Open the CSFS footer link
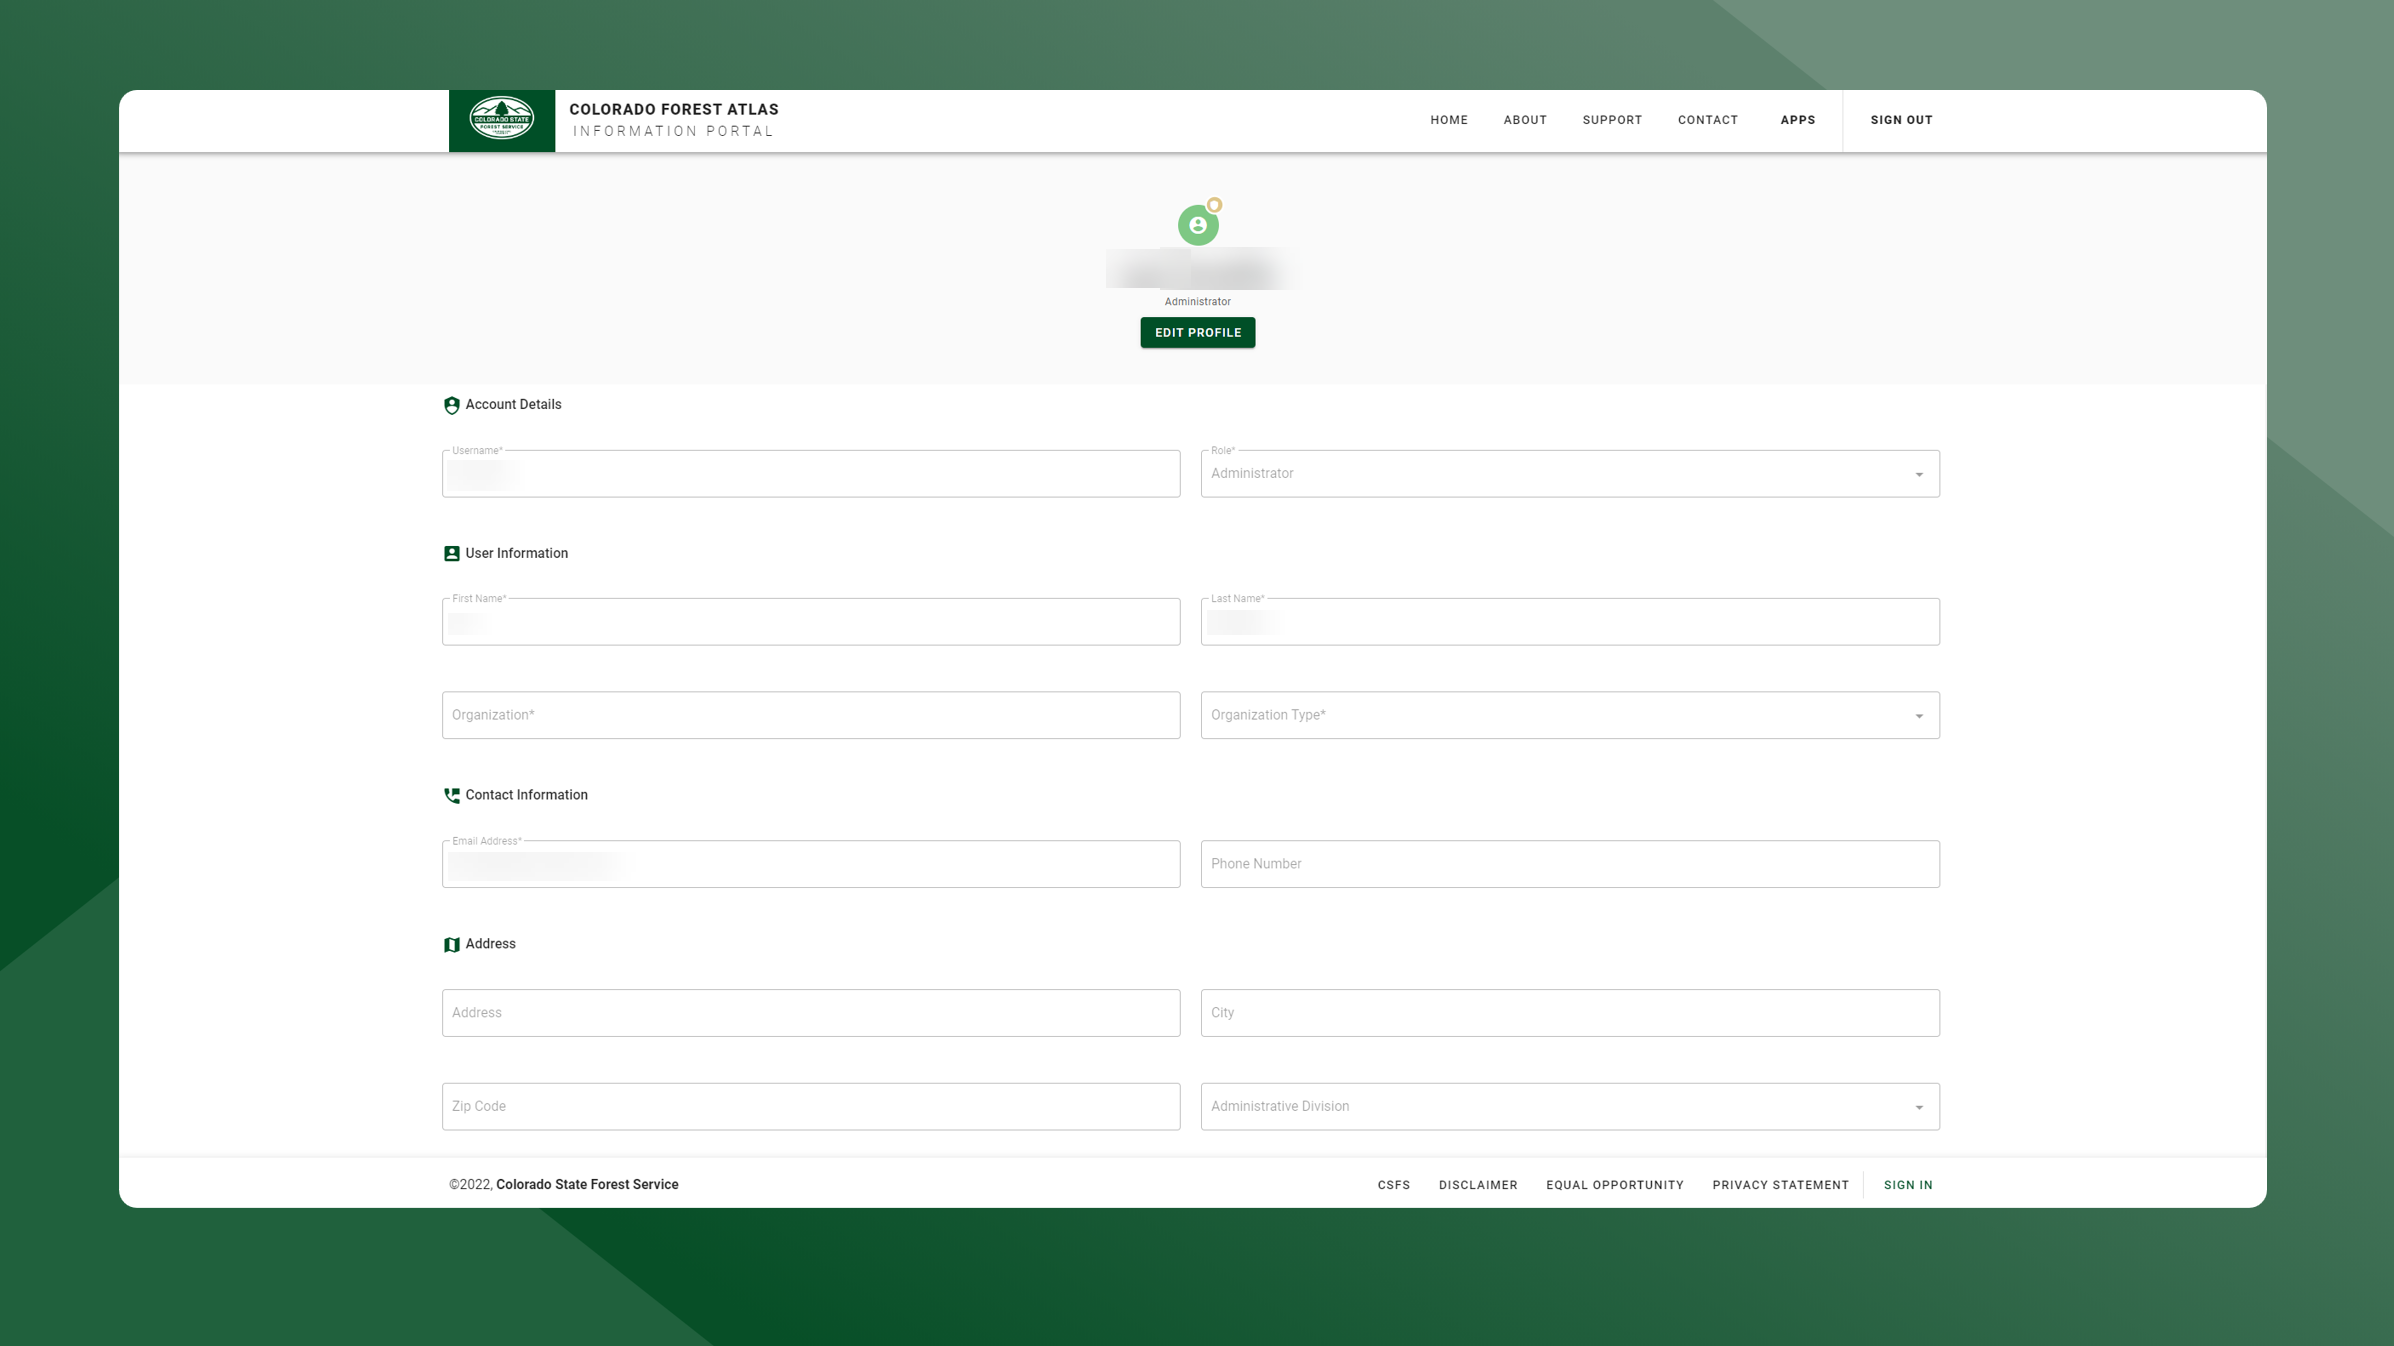 coord(1394,1185)
